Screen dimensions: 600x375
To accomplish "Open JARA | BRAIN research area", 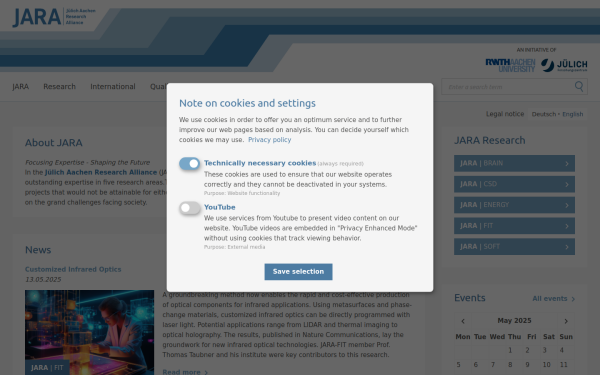I will coord(514,163).
